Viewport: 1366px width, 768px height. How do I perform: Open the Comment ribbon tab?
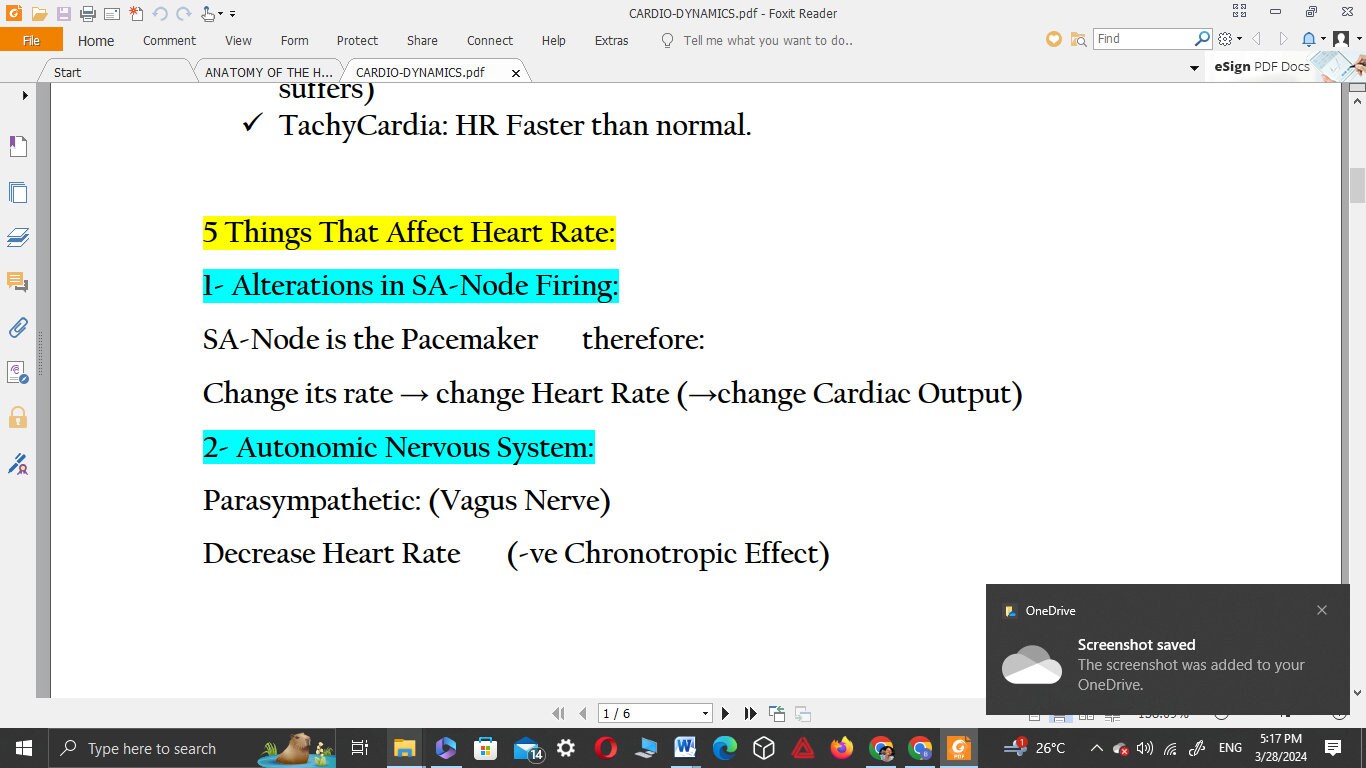pos(169,41)
